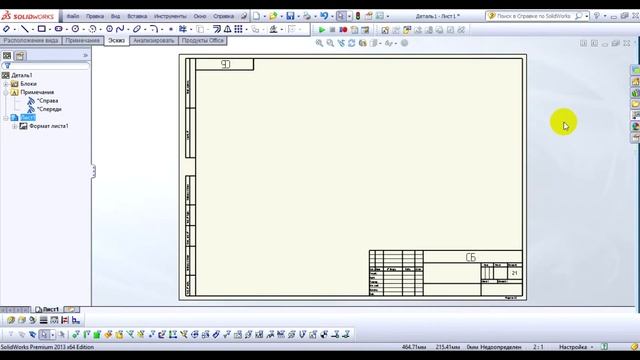Open the Select tool dropdown arrow in top toolbar
This screenshot has width=640, height=360.
point(349,16)
